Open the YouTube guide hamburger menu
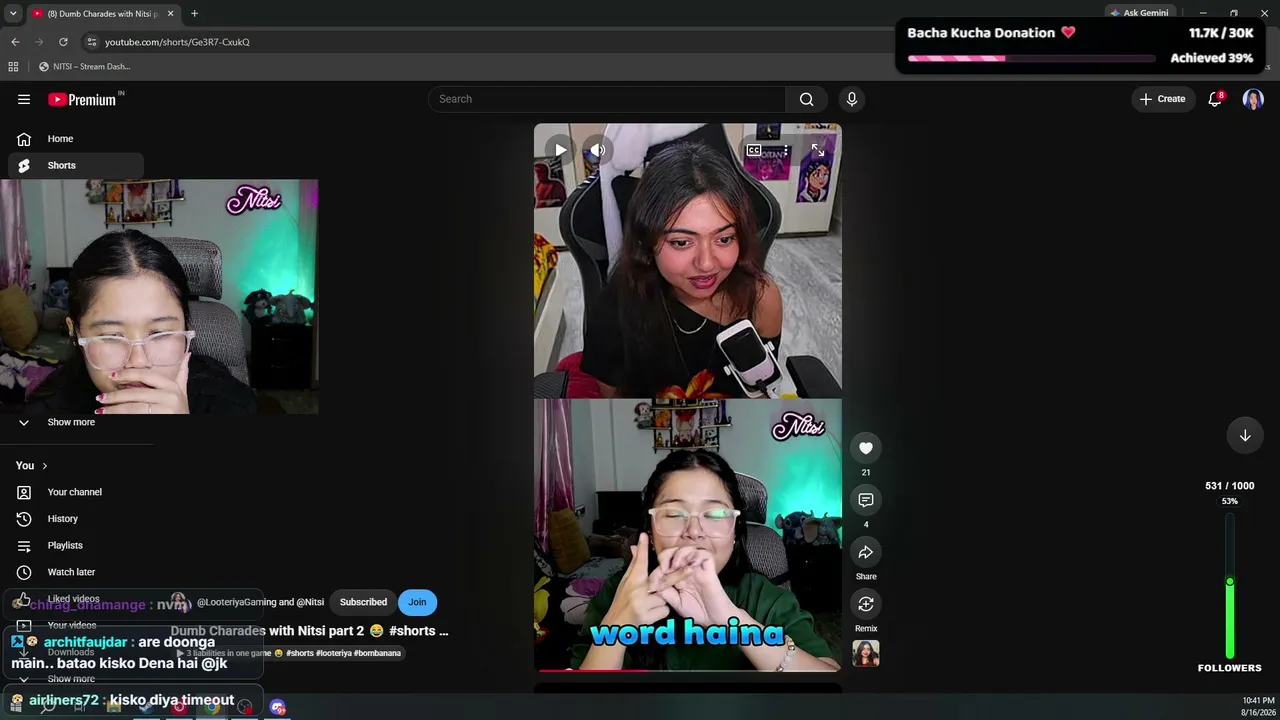The width and height of the screenshot is (1280, 720). coord(24,99)
